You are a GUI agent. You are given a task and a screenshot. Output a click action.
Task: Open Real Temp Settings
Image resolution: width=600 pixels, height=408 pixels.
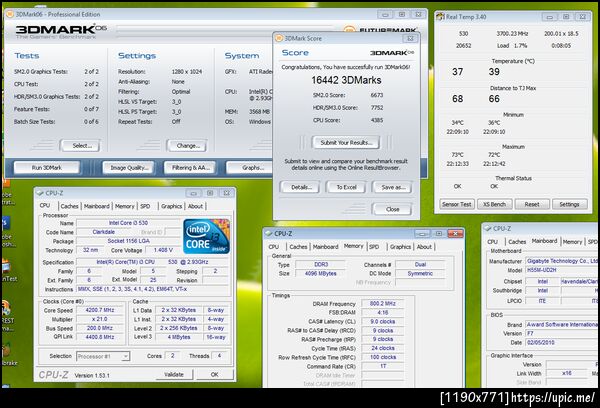[x=569, y=204]
